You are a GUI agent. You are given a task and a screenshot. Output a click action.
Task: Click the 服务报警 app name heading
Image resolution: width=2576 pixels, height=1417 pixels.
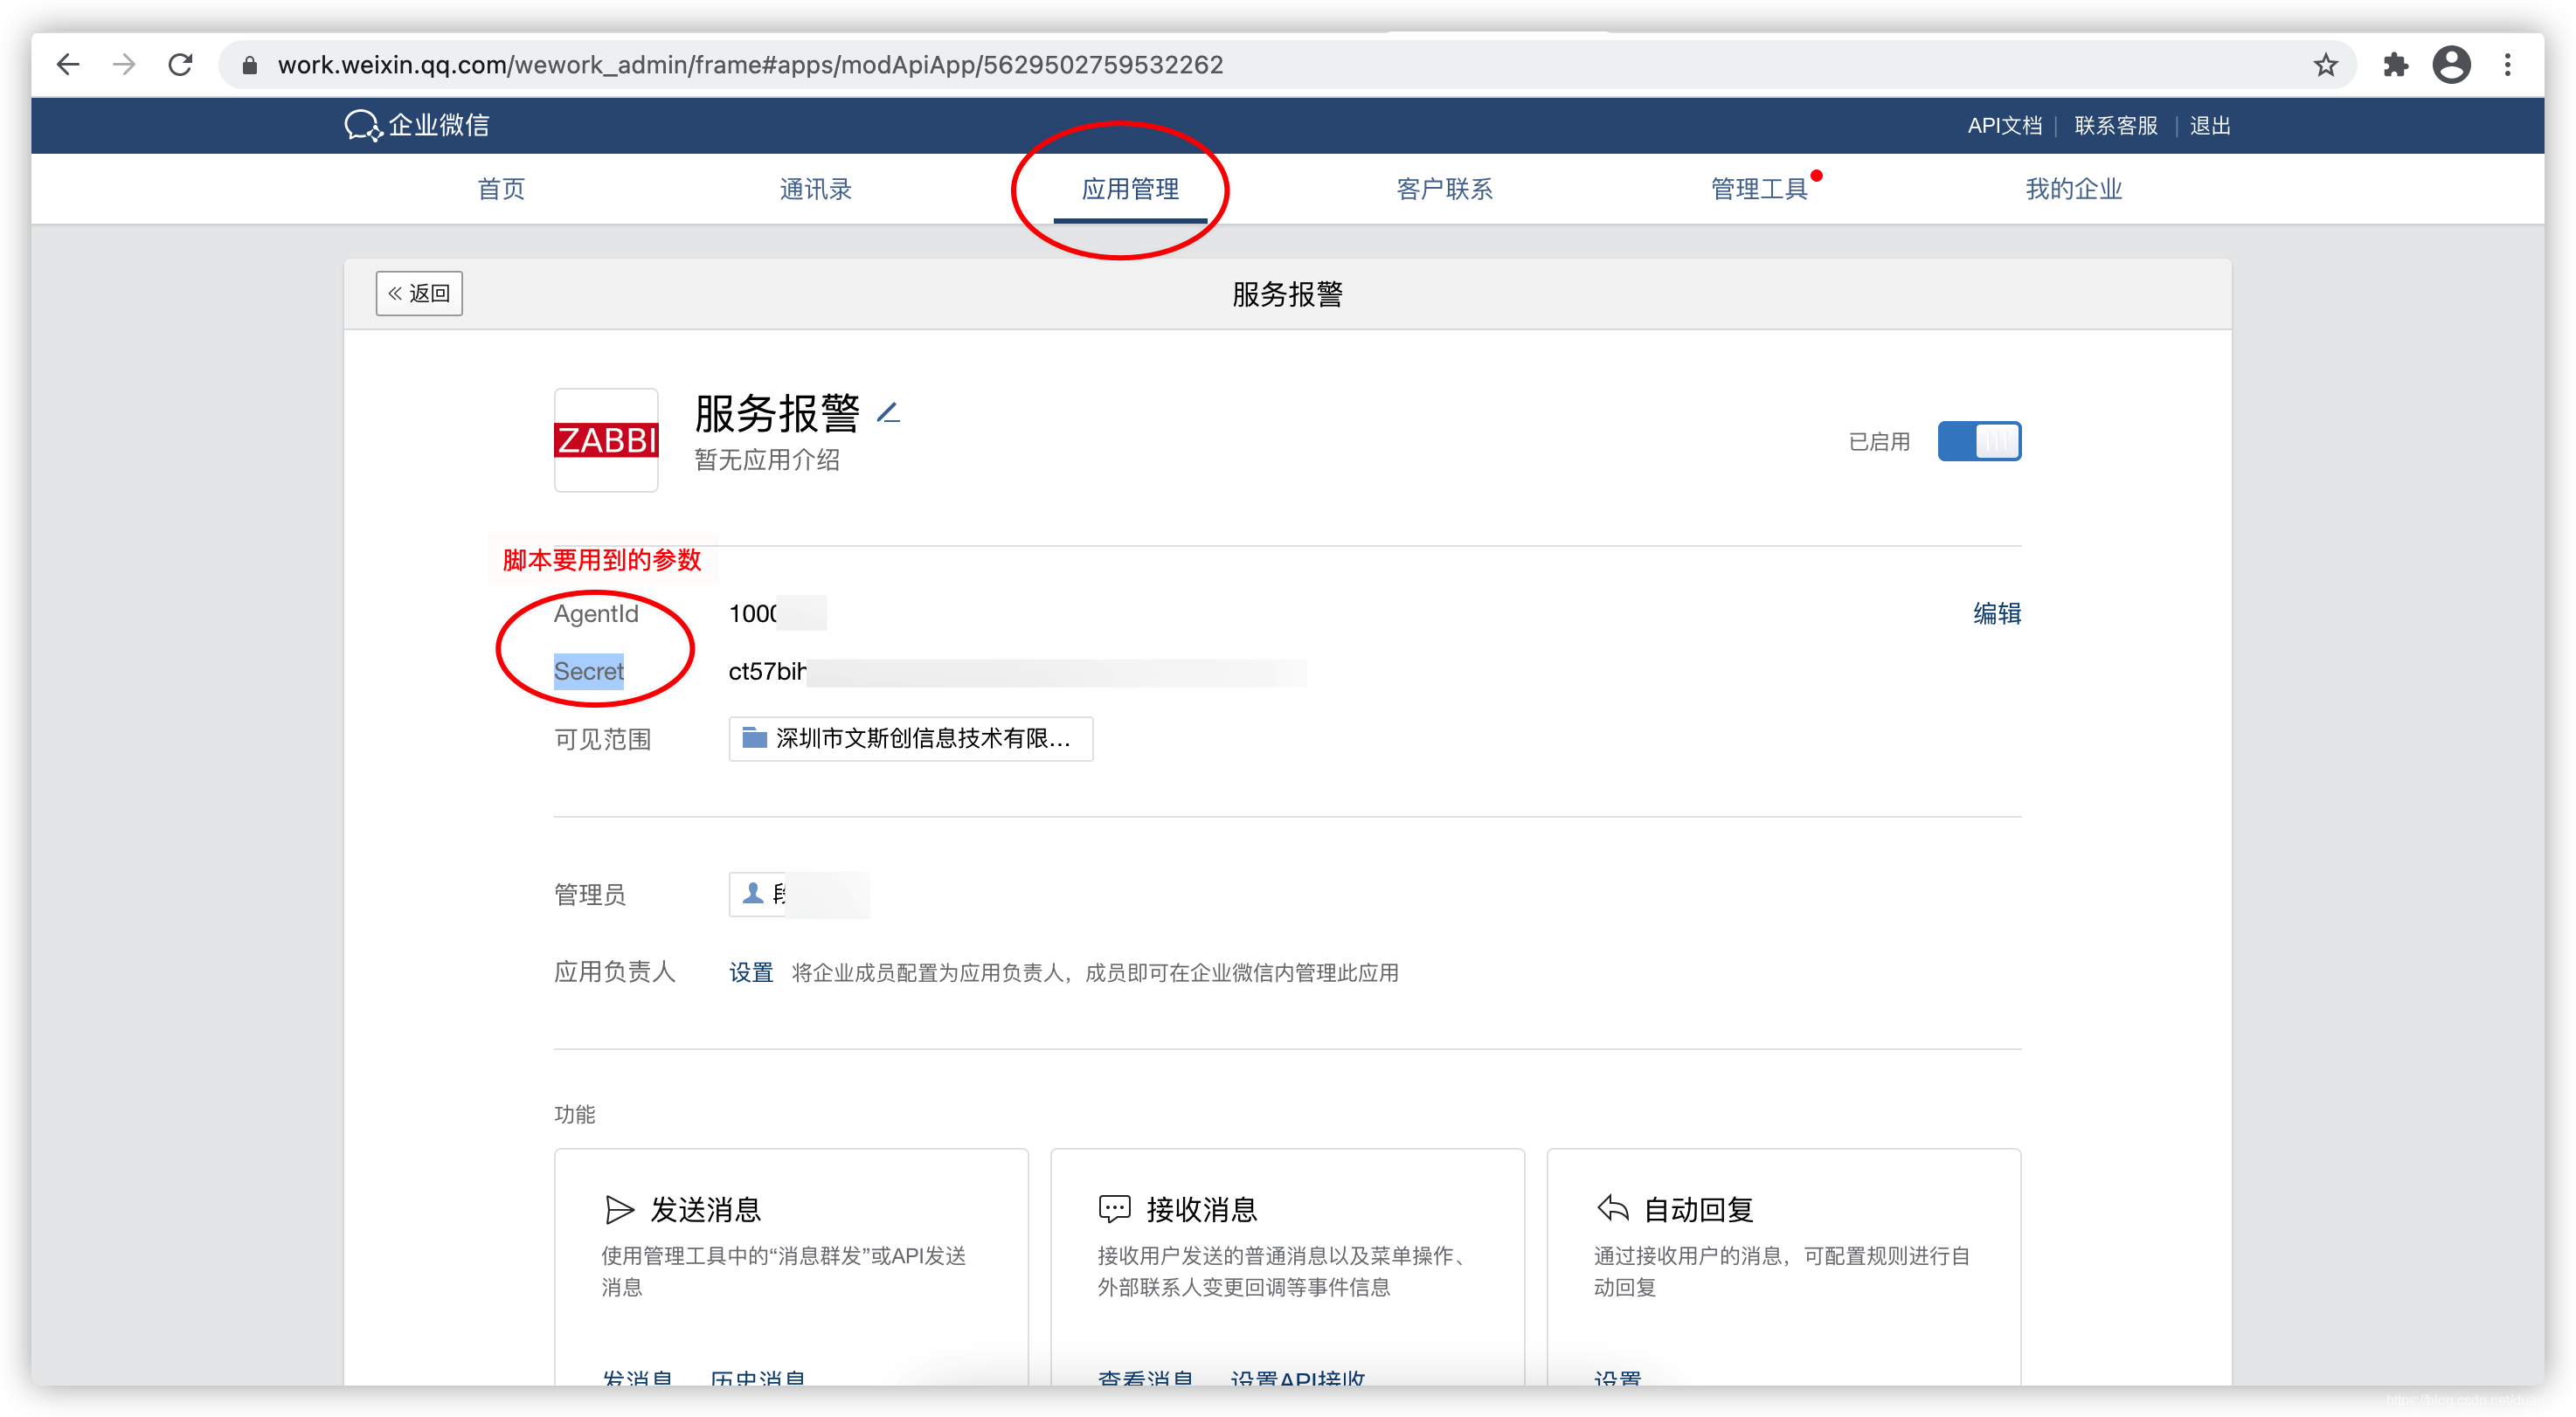777,412
